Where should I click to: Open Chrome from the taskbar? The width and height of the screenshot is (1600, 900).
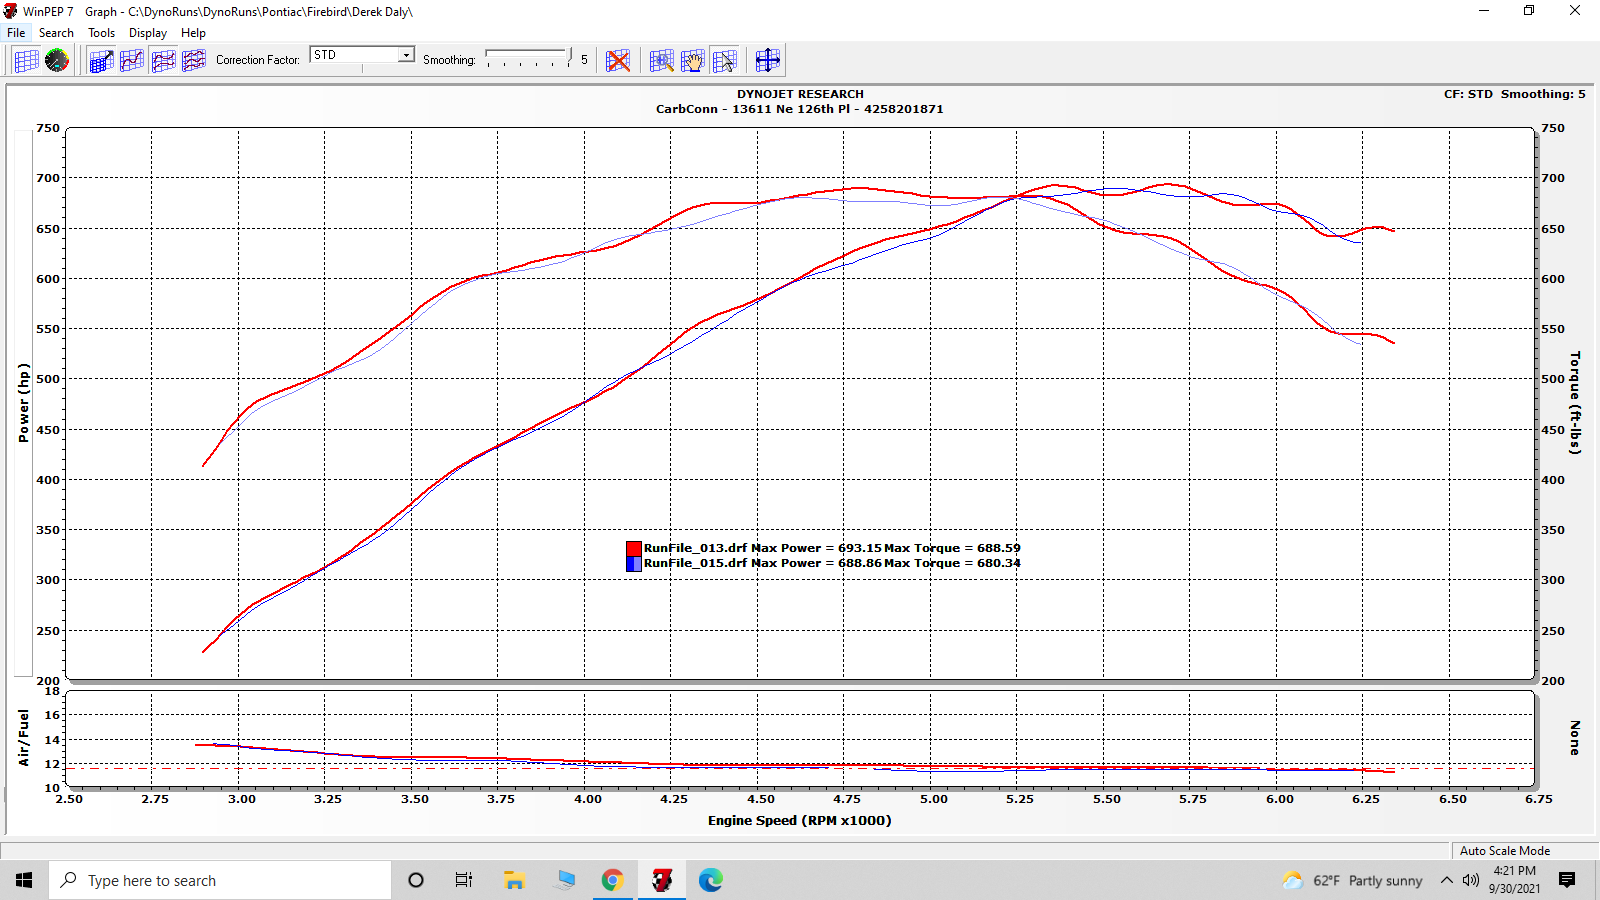[x=613, y=880]
